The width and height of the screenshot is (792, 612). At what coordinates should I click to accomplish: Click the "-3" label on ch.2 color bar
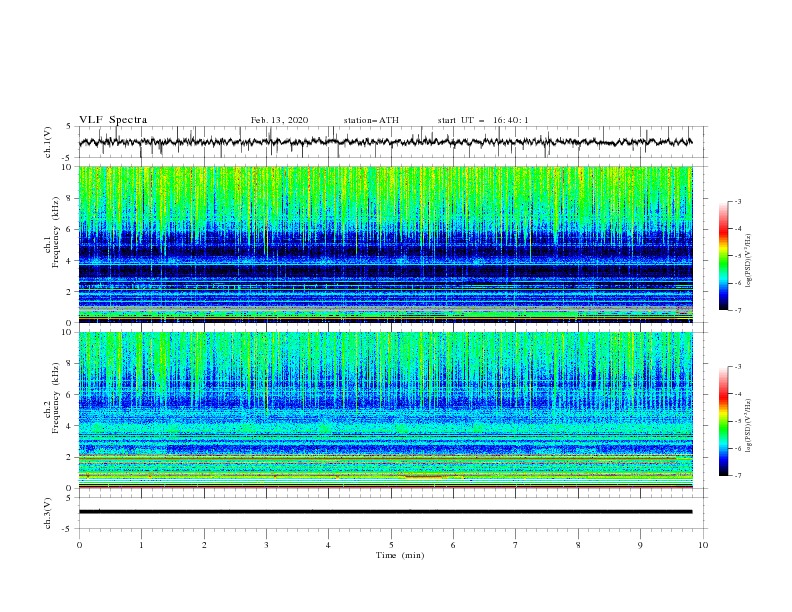pos(738,367)
